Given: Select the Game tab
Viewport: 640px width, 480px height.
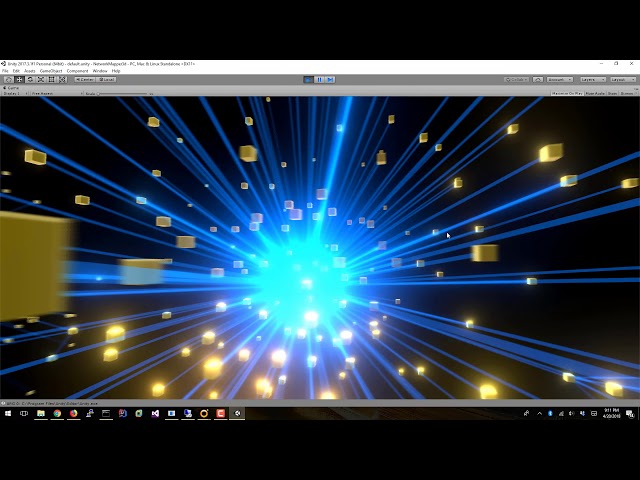Looking at the screenshot, I should click(11, 88).
